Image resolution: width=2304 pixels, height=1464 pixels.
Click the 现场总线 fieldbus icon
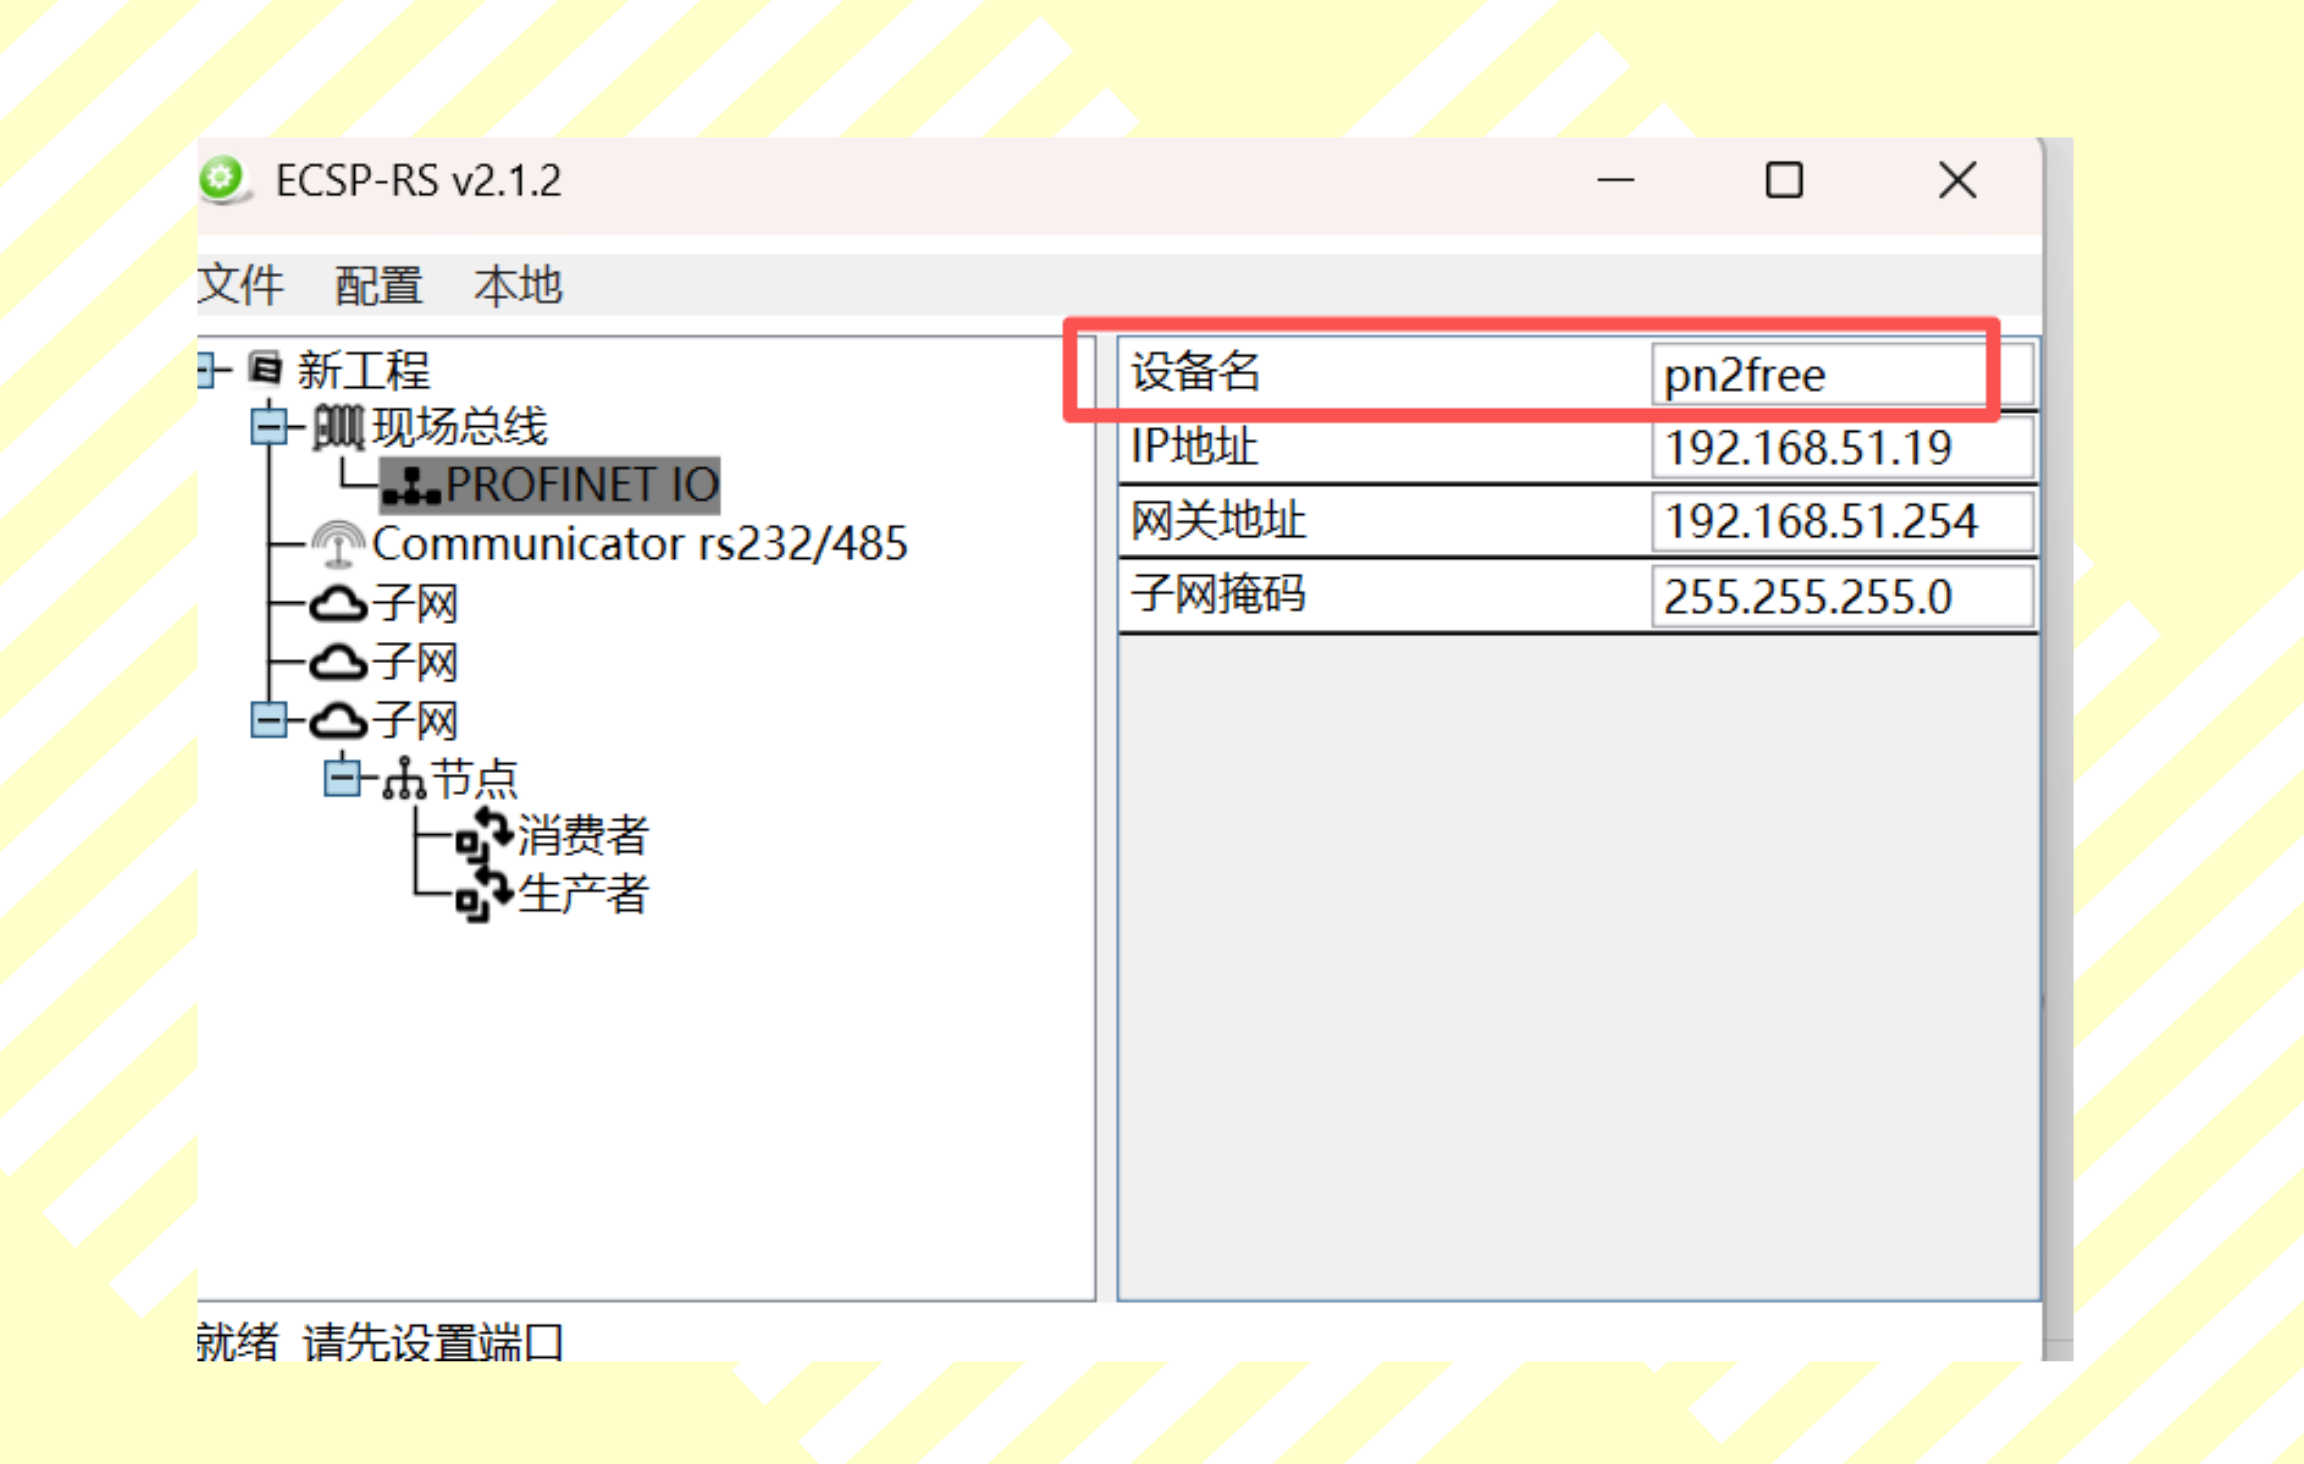coord(338,427)
